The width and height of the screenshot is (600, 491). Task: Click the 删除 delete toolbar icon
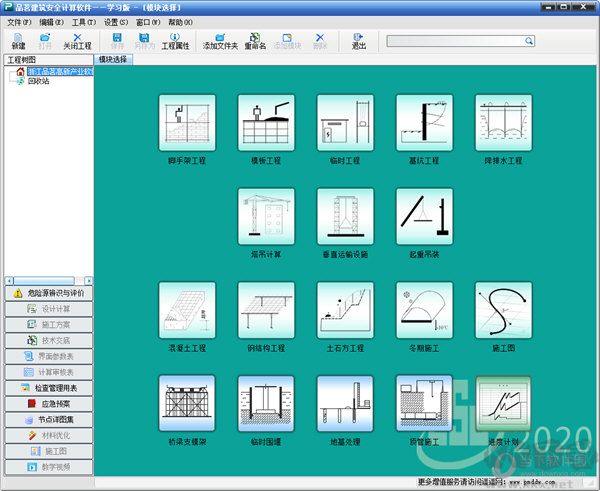pyautogui.click(x=320, y=41)
